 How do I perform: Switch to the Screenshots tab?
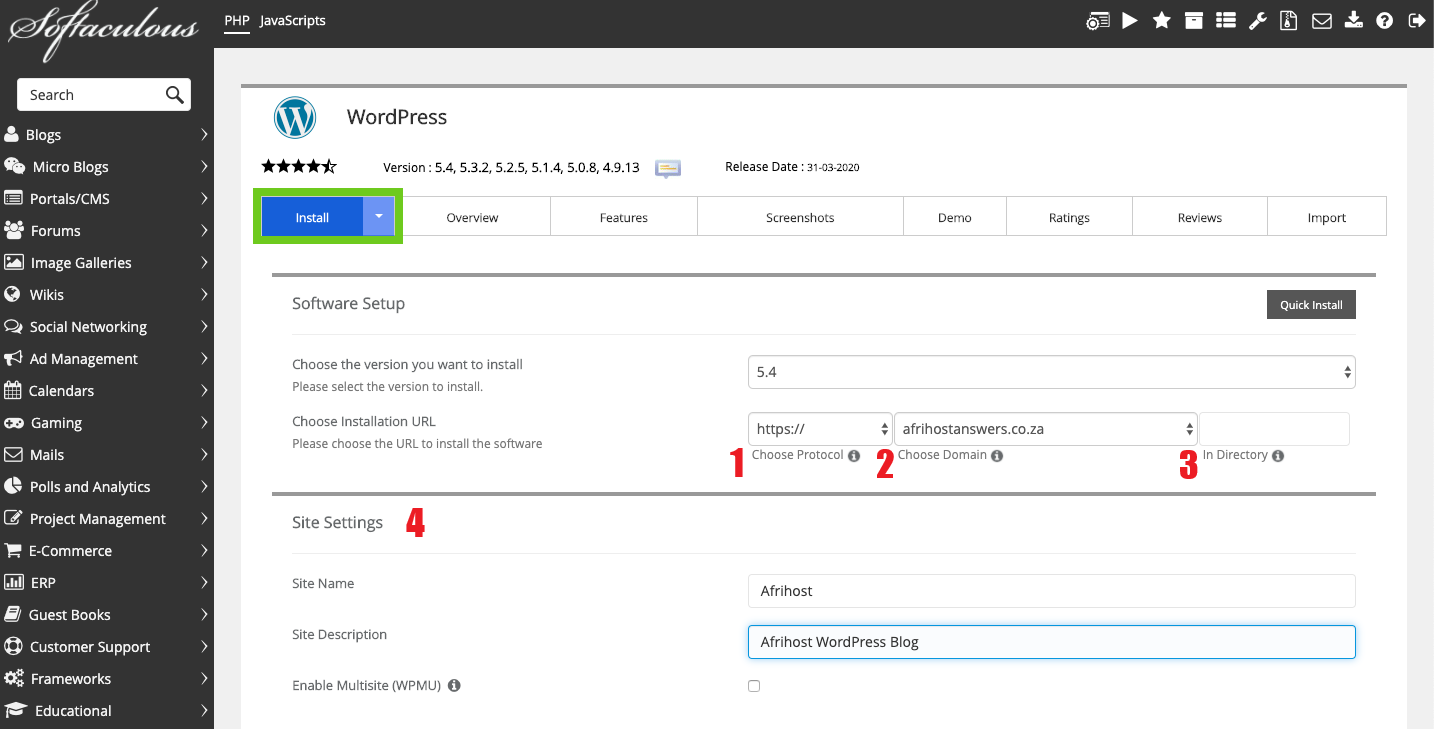pyautogui.click(x=799, y=217)
